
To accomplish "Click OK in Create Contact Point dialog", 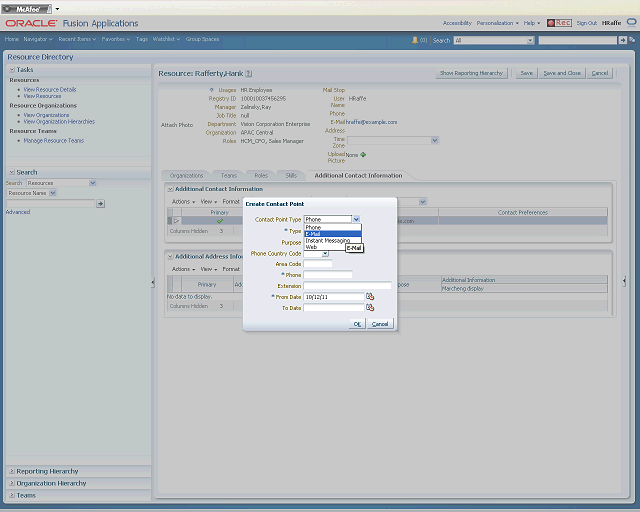I will click(357, 324).
